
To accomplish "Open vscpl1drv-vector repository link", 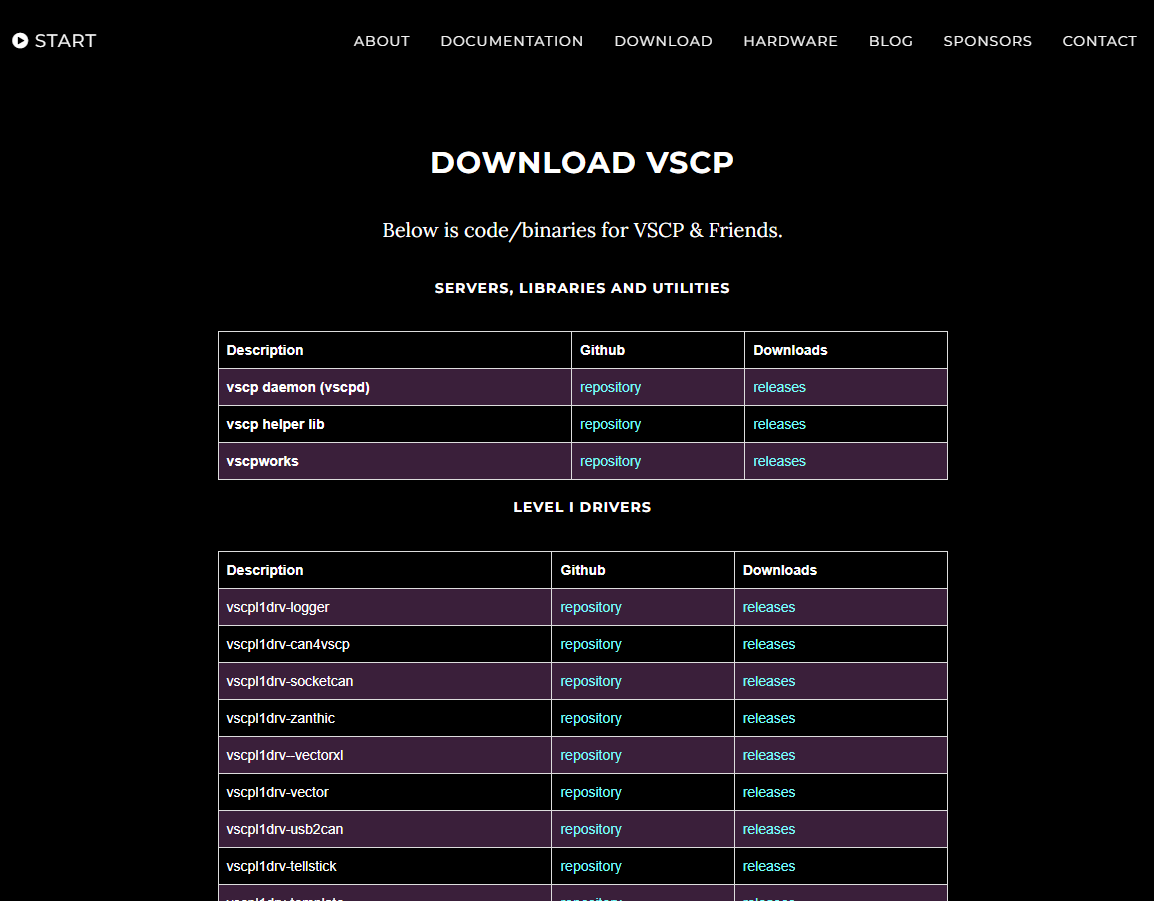I will (590, 792).
